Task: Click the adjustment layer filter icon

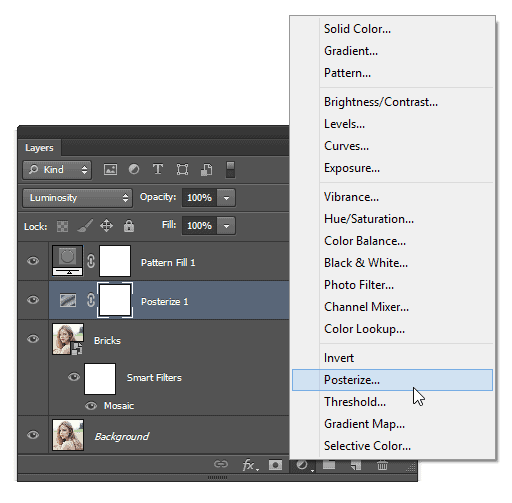Action: click(x=134, y=169)
